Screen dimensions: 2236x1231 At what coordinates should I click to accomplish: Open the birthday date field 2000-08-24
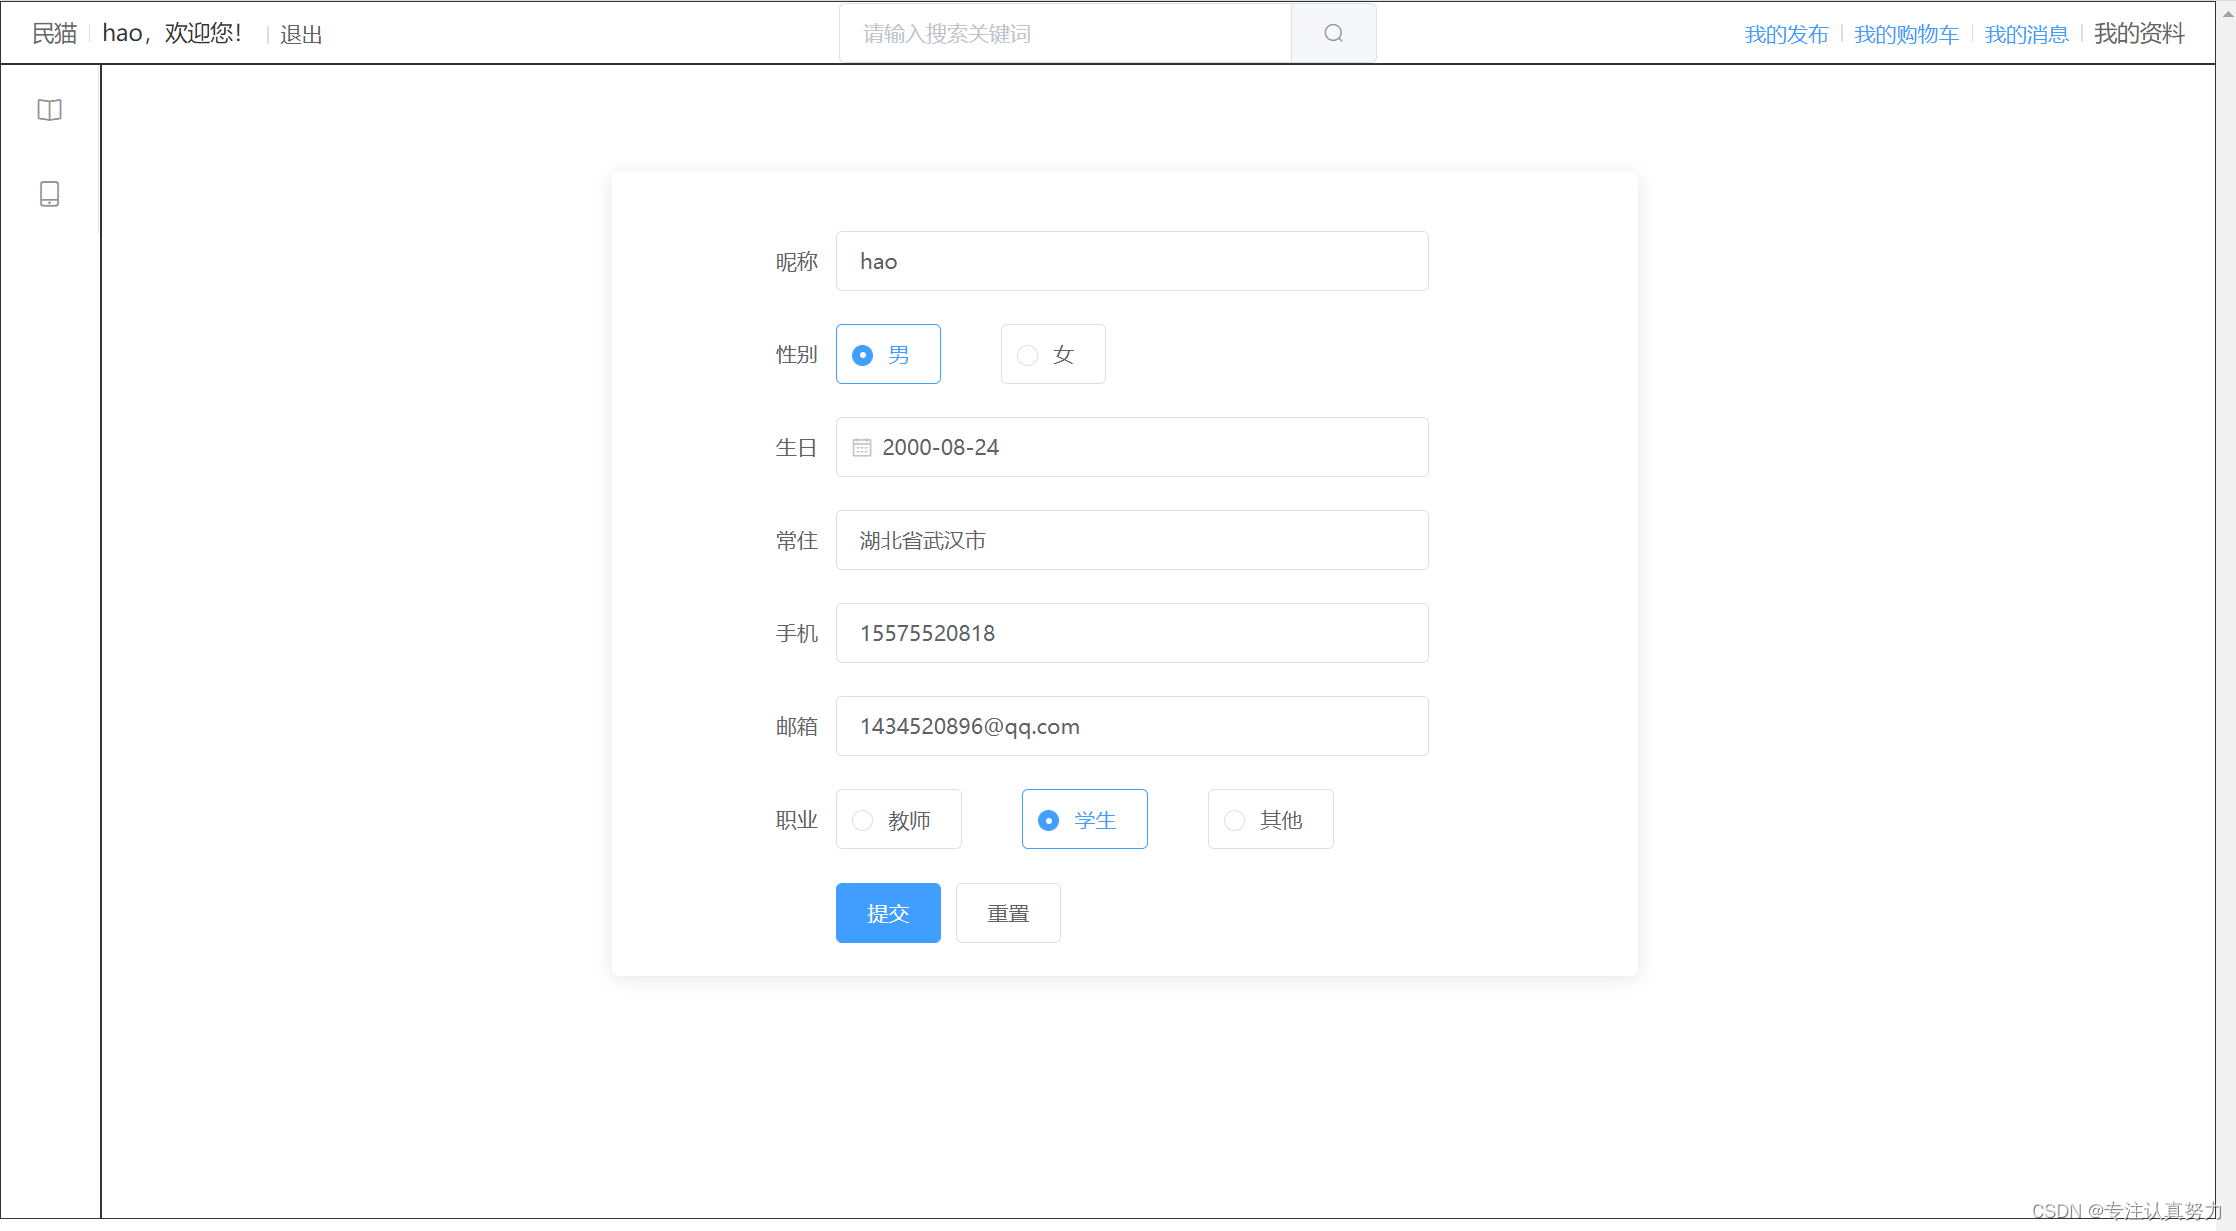pos(1132,447)
